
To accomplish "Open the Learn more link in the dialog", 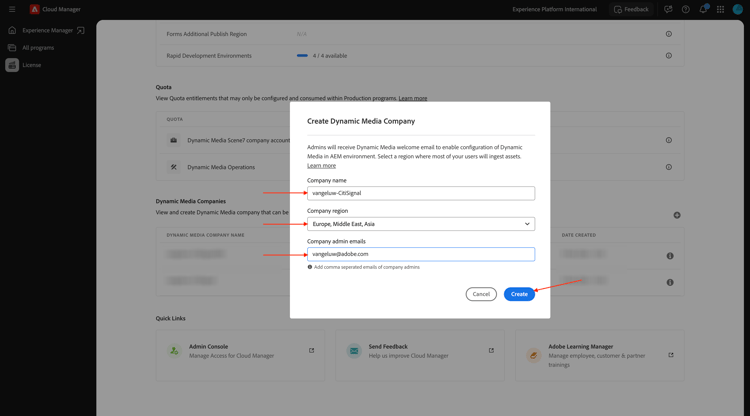I will click(321, 165).
